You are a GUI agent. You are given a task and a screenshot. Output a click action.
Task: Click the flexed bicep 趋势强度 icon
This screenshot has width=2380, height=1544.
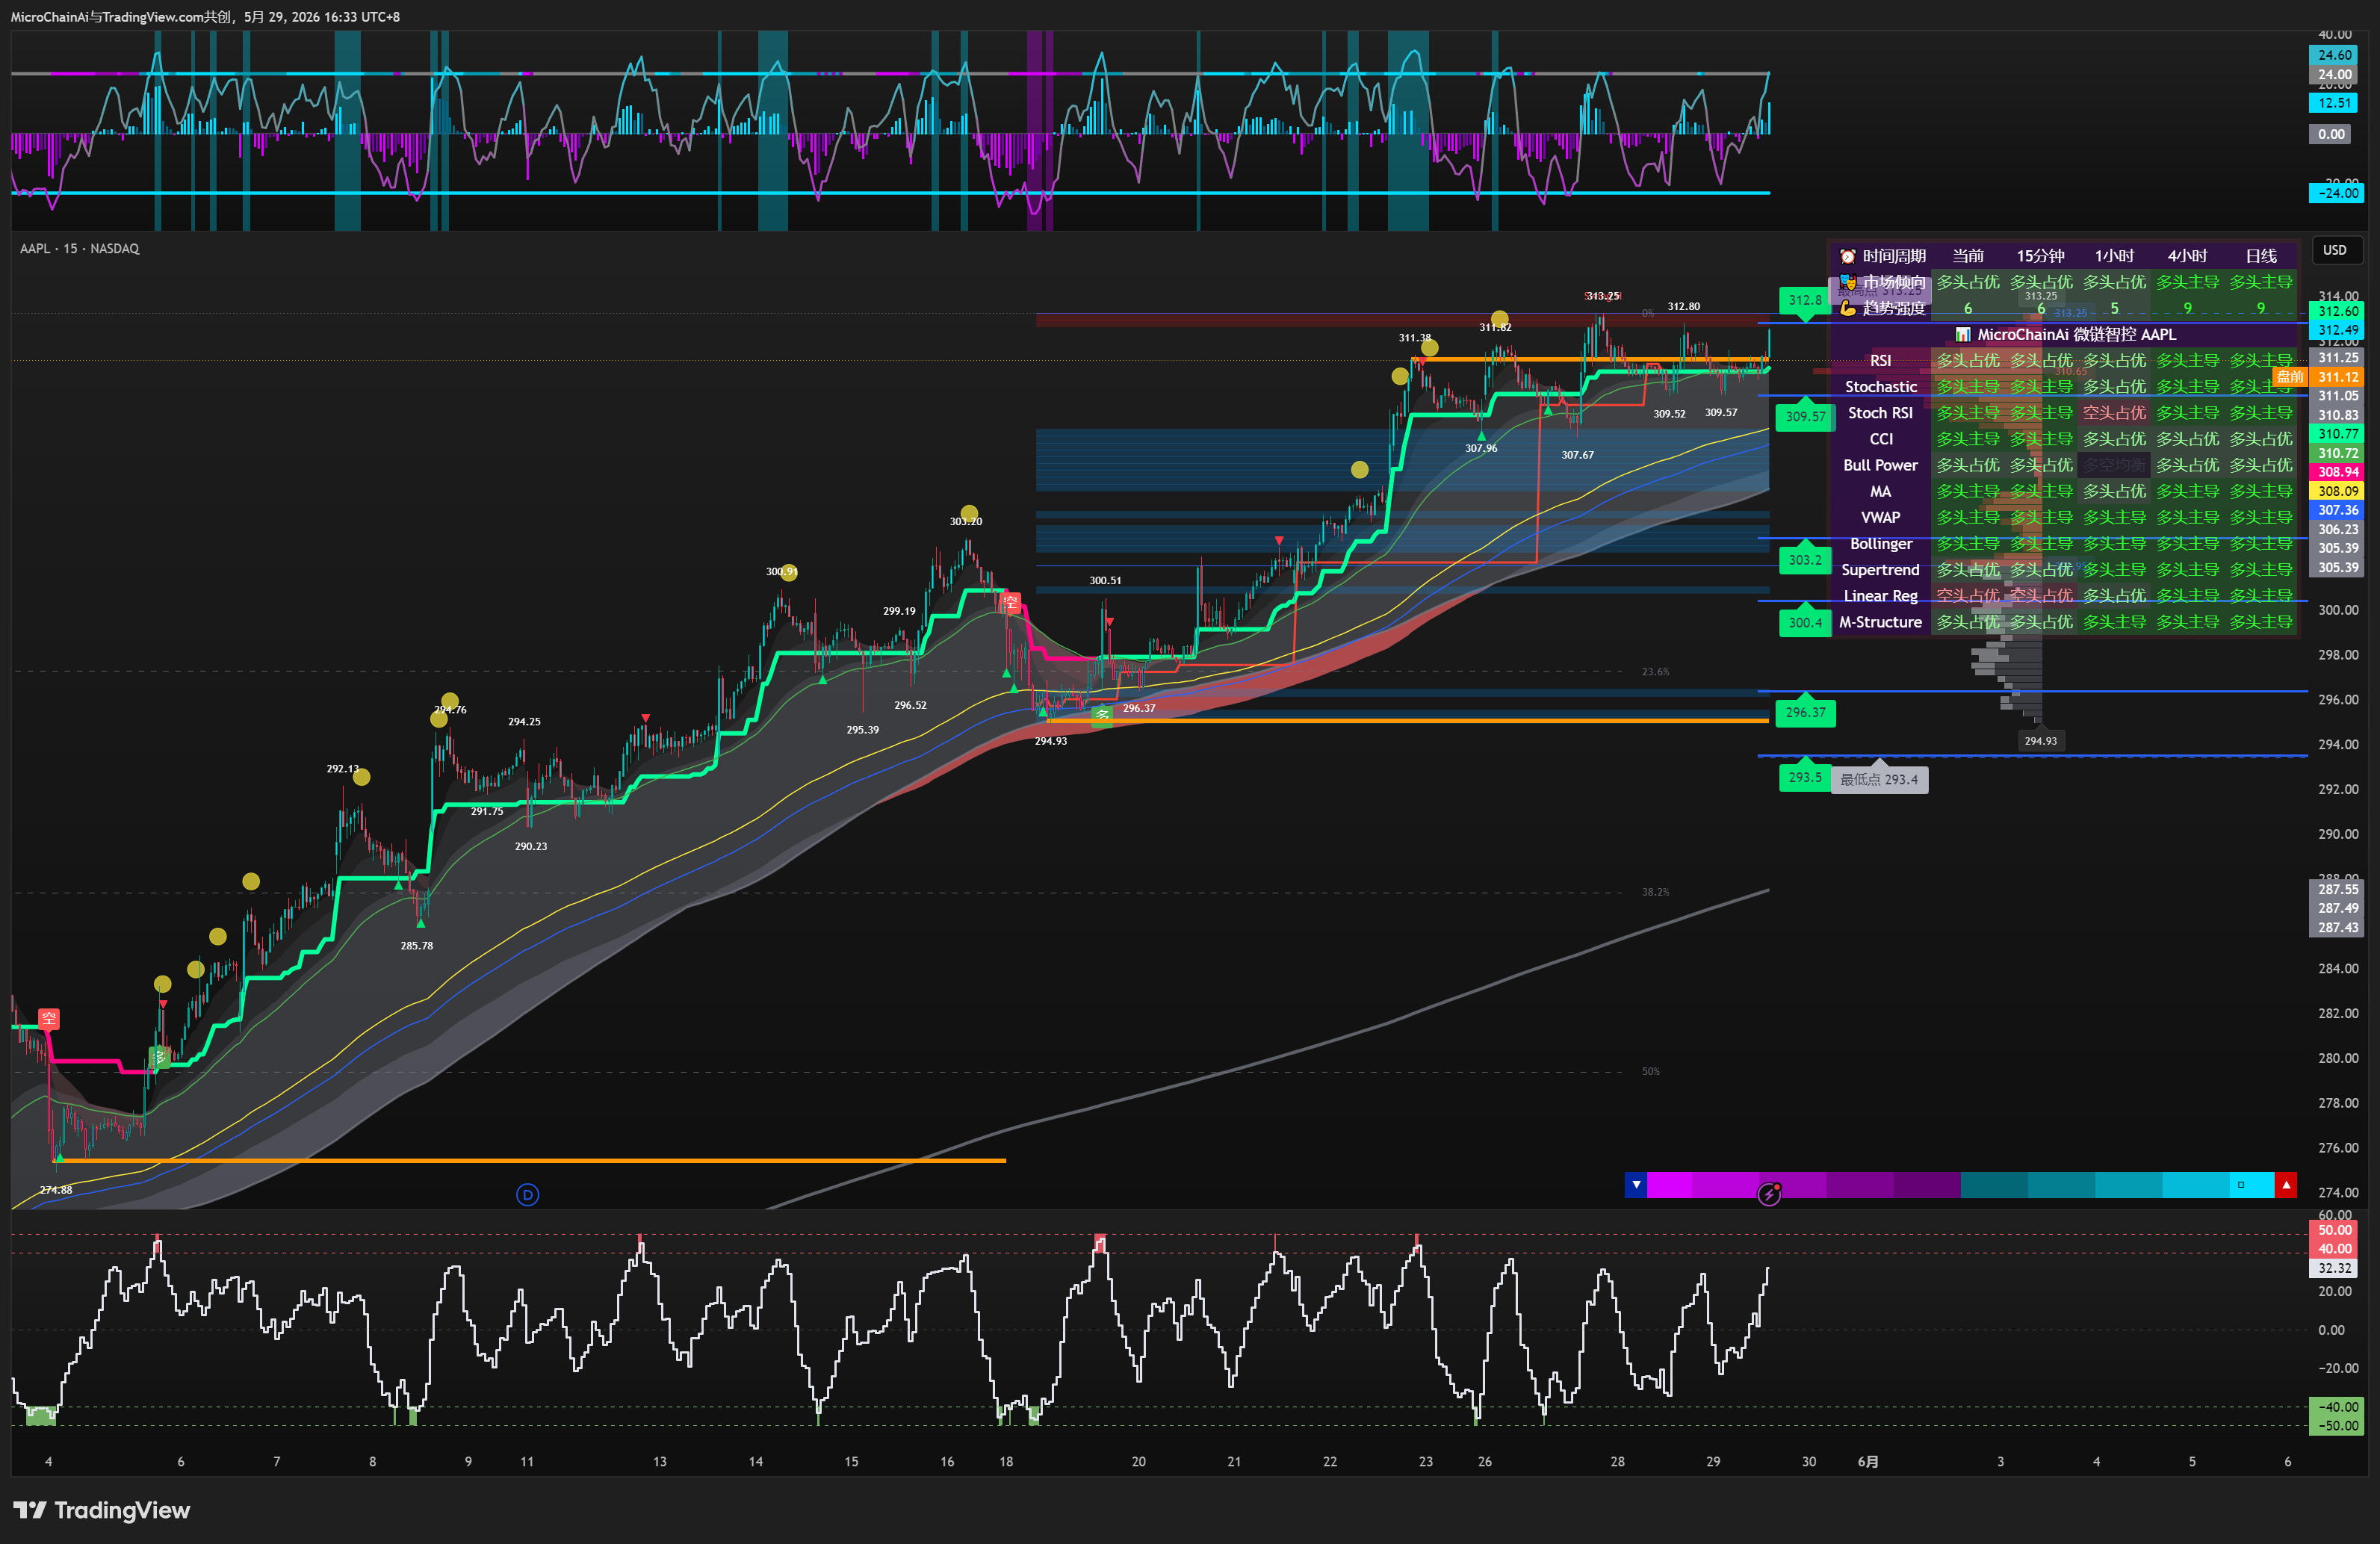coord(1847,309)
